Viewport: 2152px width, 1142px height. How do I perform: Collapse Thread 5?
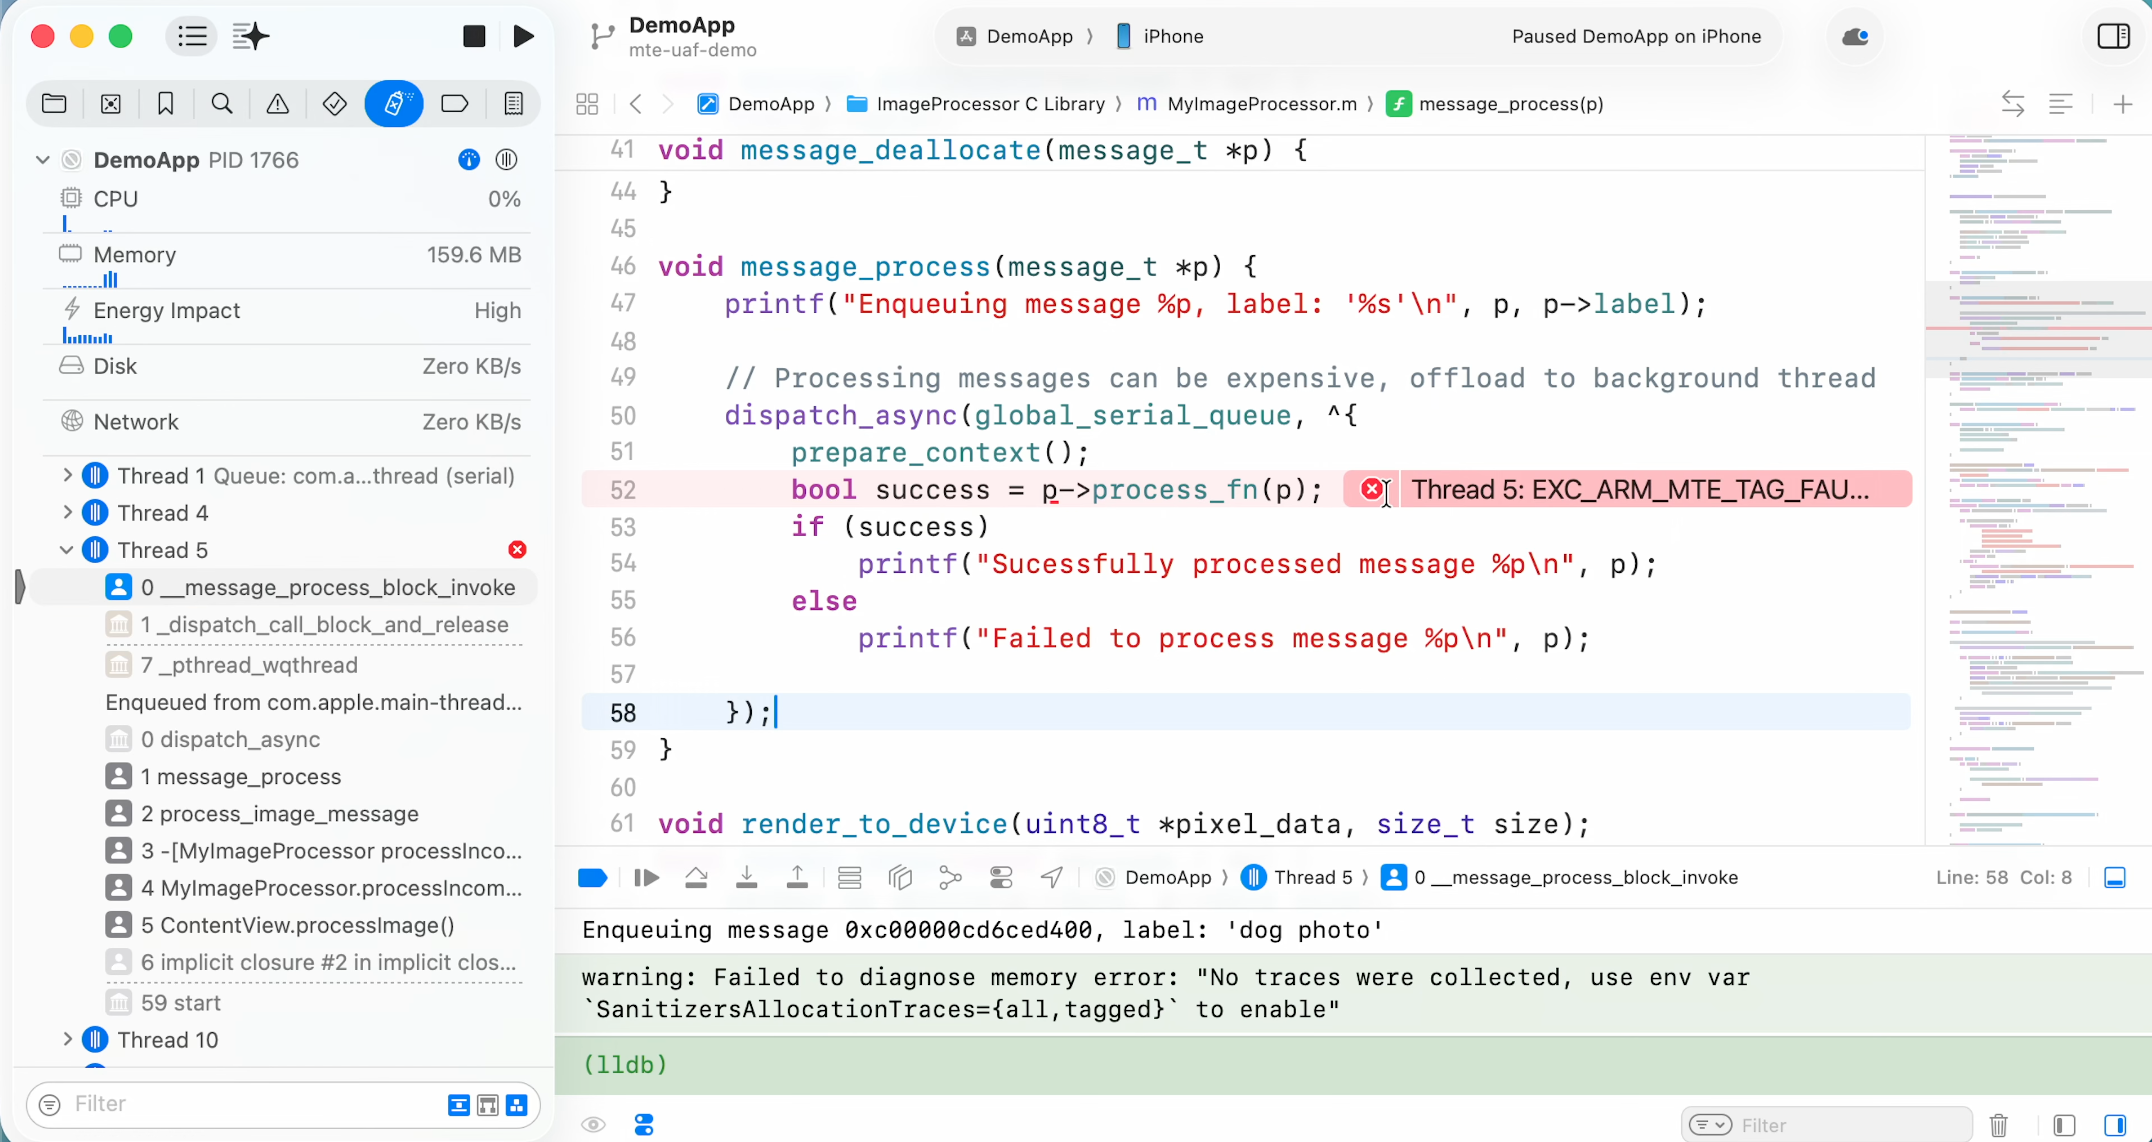pos(67,550)
